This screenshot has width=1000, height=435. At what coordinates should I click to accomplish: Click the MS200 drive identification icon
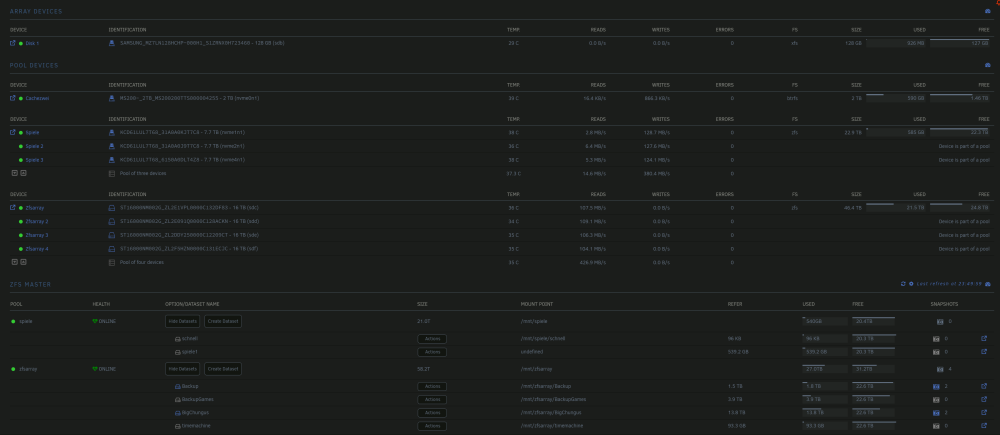[112, 98]
